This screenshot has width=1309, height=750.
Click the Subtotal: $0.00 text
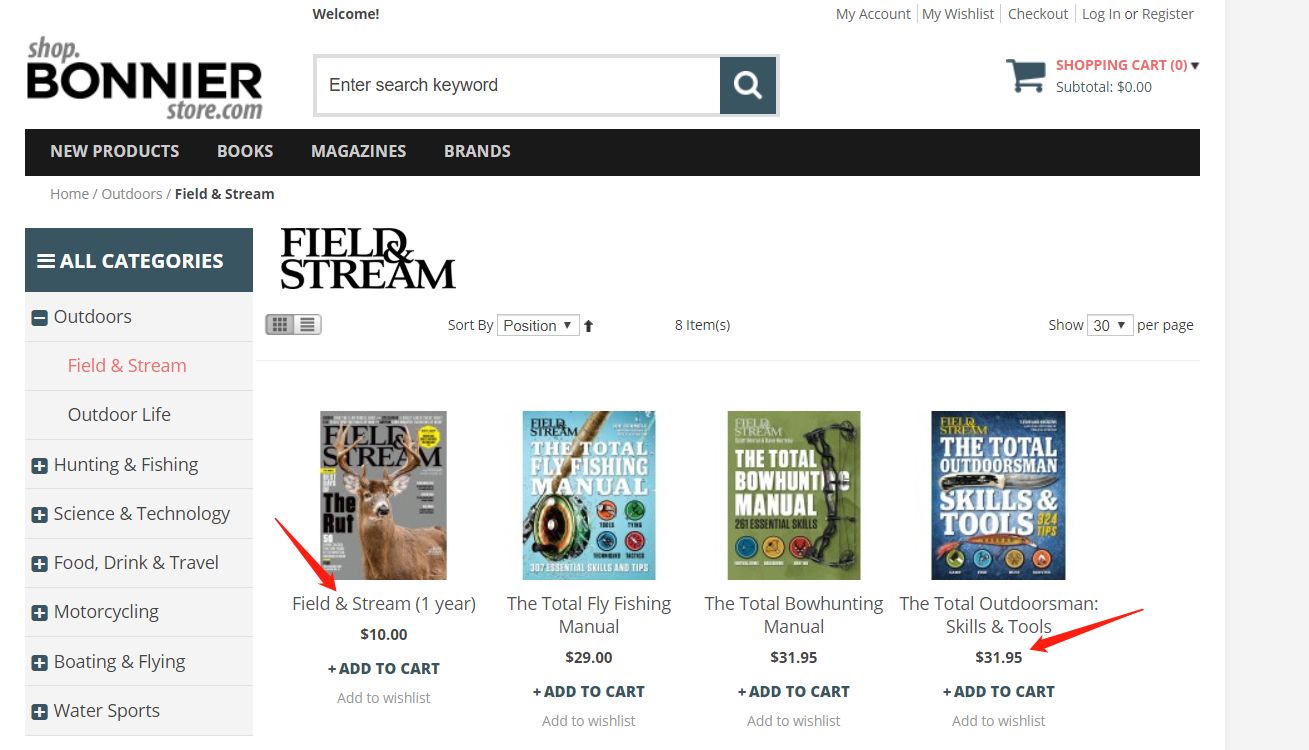click(1104, 87)
